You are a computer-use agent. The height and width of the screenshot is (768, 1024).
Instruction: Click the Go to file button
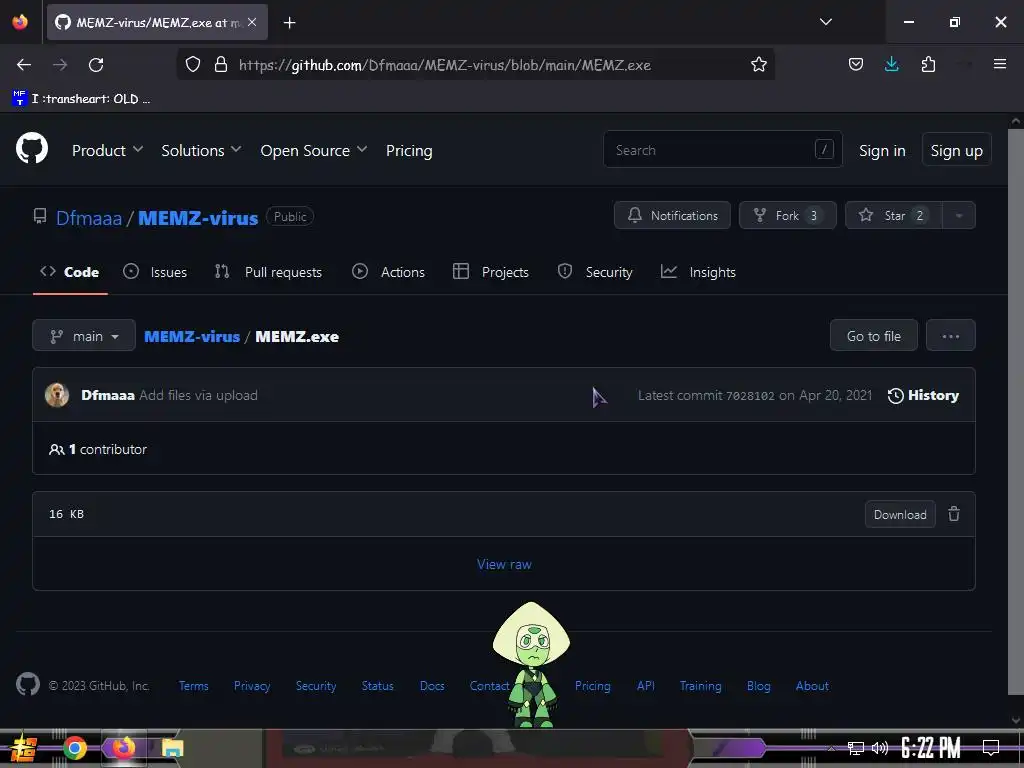pos(874,336)
